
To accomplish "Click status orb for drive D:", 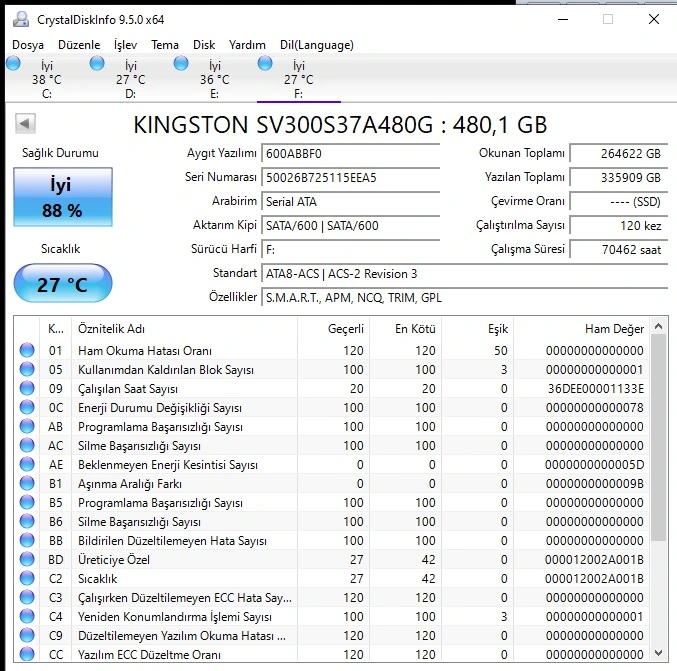I will coord(97,63).
